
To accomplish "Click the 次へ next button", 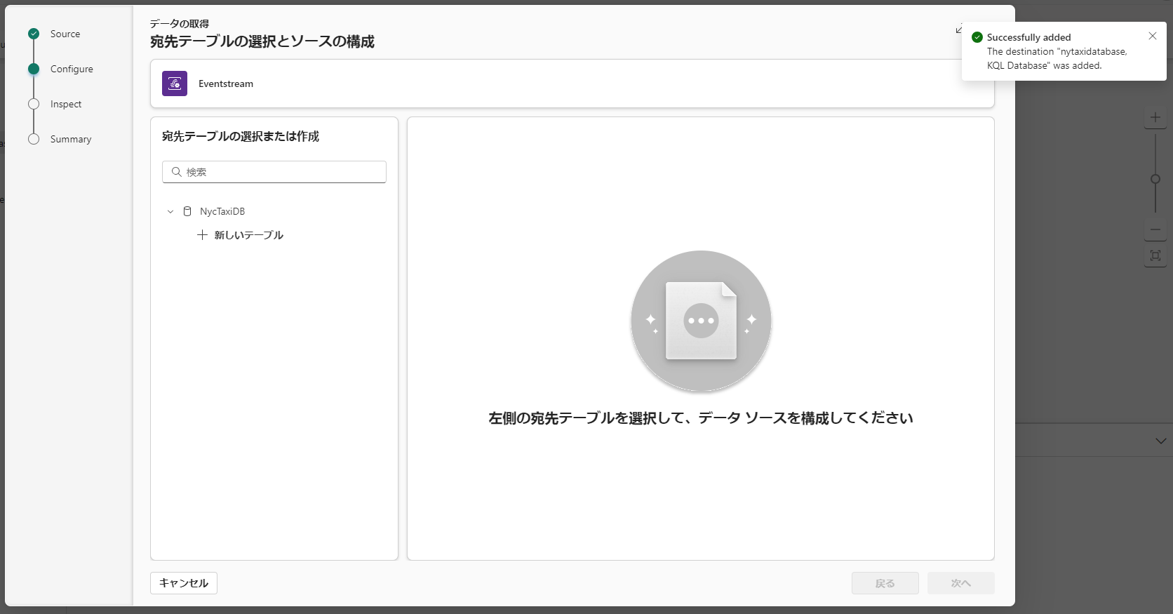I will (961, 583).
